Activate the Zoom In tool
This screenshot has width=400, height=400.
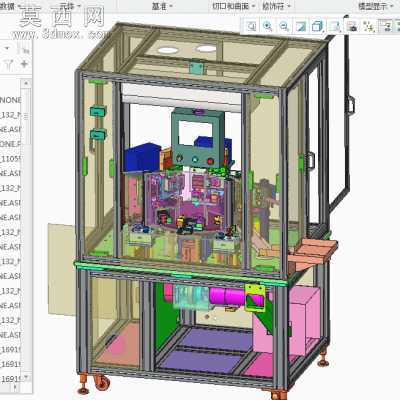tap(268, 26)
